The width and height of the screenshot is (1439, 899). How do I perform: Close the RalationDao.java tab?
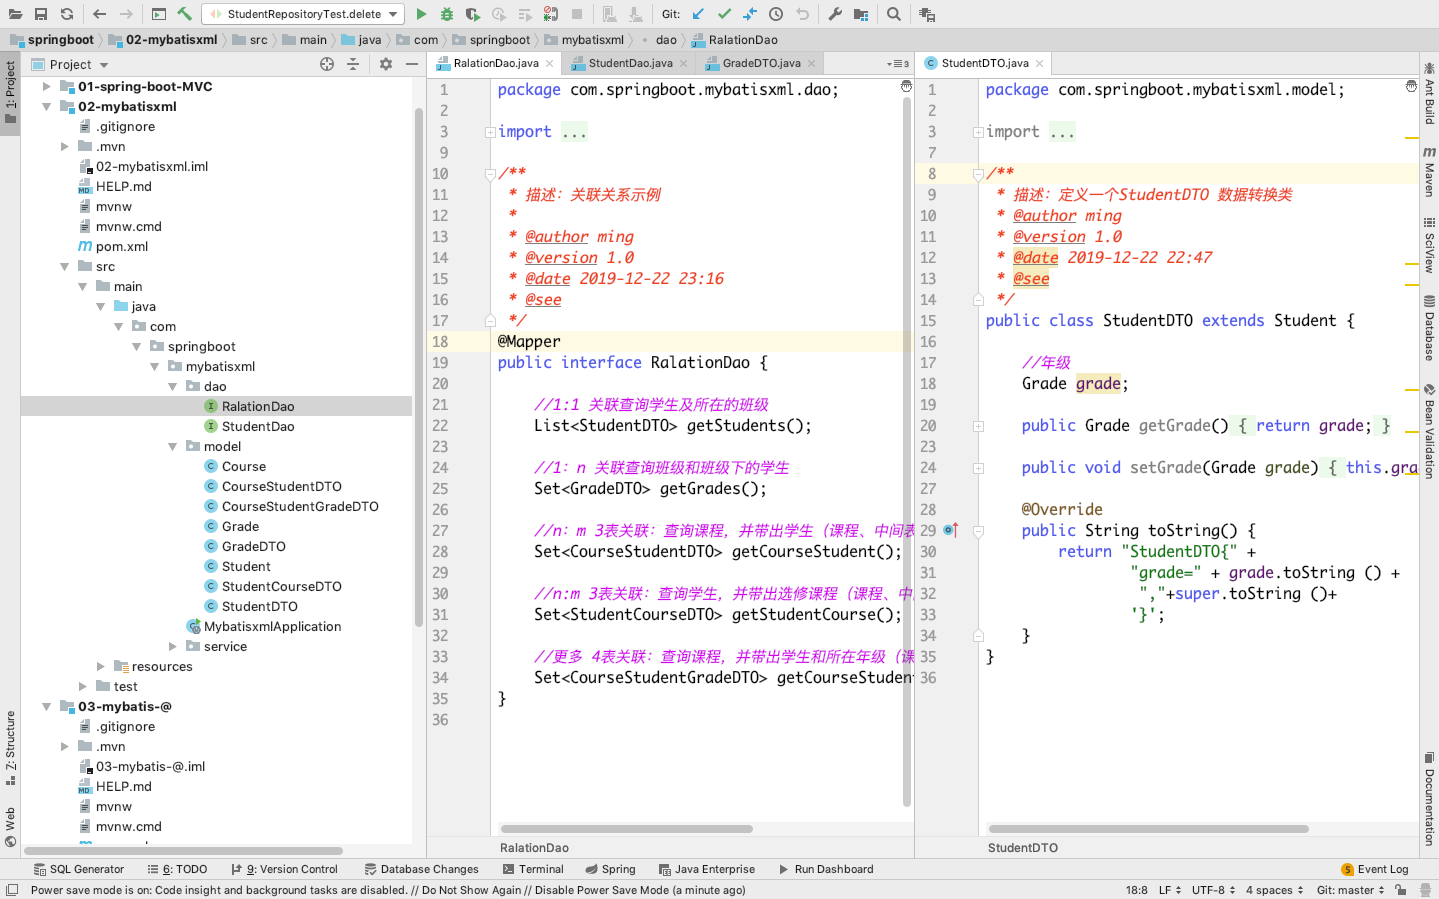point(549,63)
